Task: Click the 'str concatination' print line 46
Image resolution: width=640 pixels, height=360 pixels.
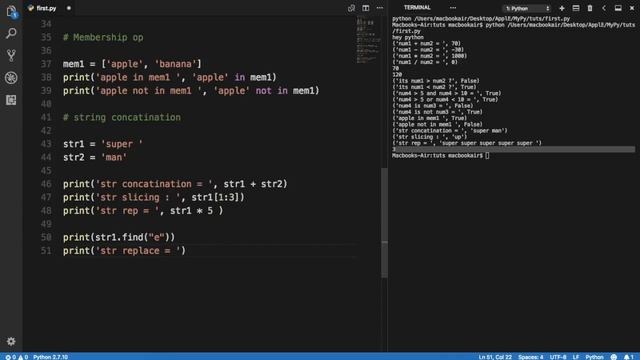Action: click(175, 184)
